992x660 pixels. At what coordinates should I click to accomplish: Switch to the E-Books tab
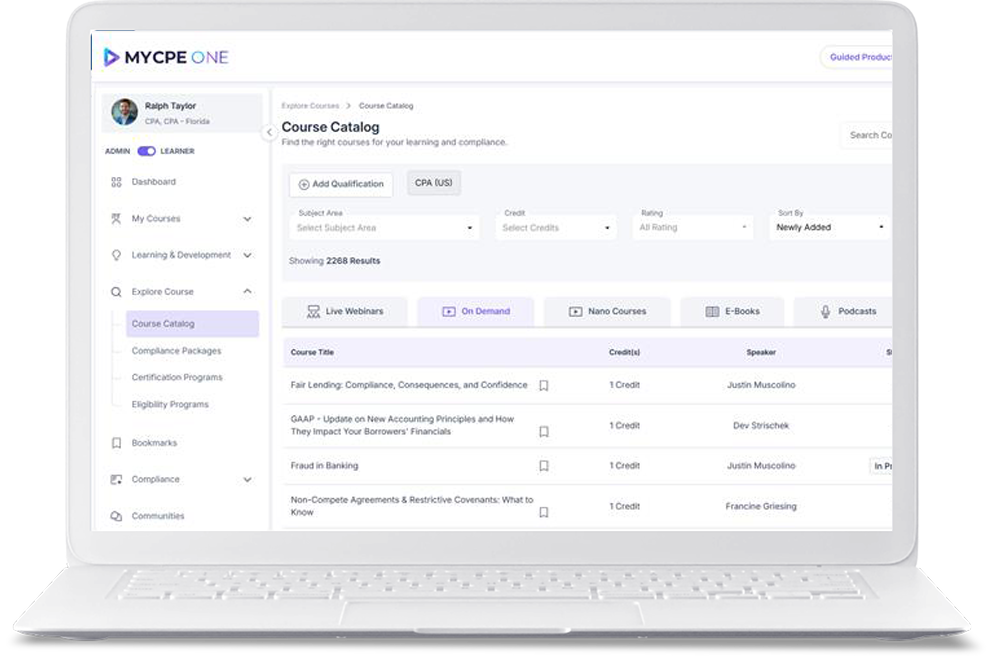pos(732,311)
